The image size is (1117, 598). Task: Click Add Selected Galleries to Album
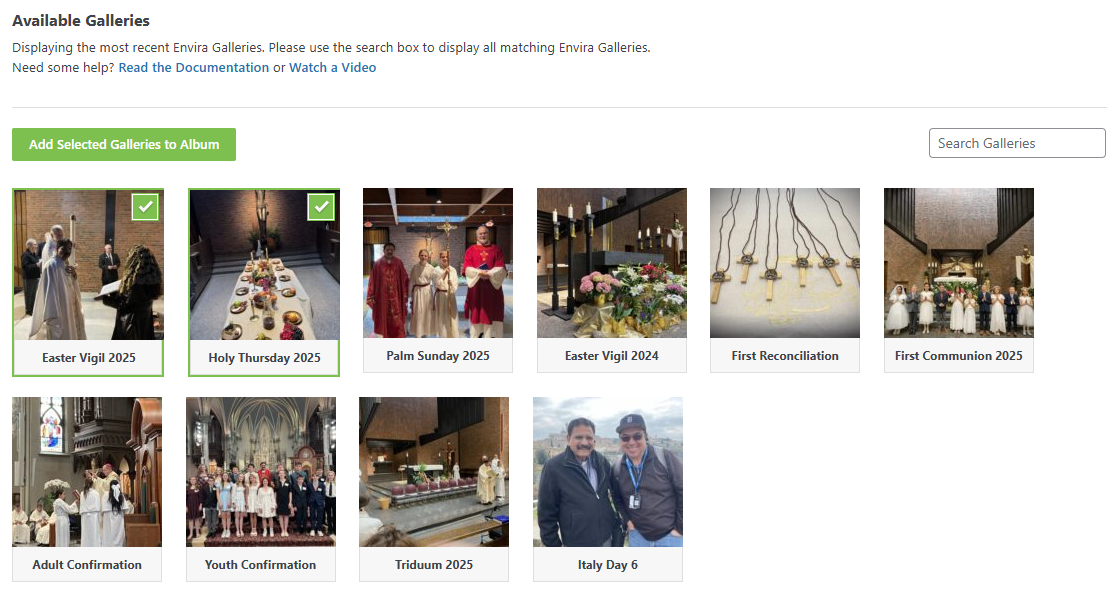click(124, 144)
